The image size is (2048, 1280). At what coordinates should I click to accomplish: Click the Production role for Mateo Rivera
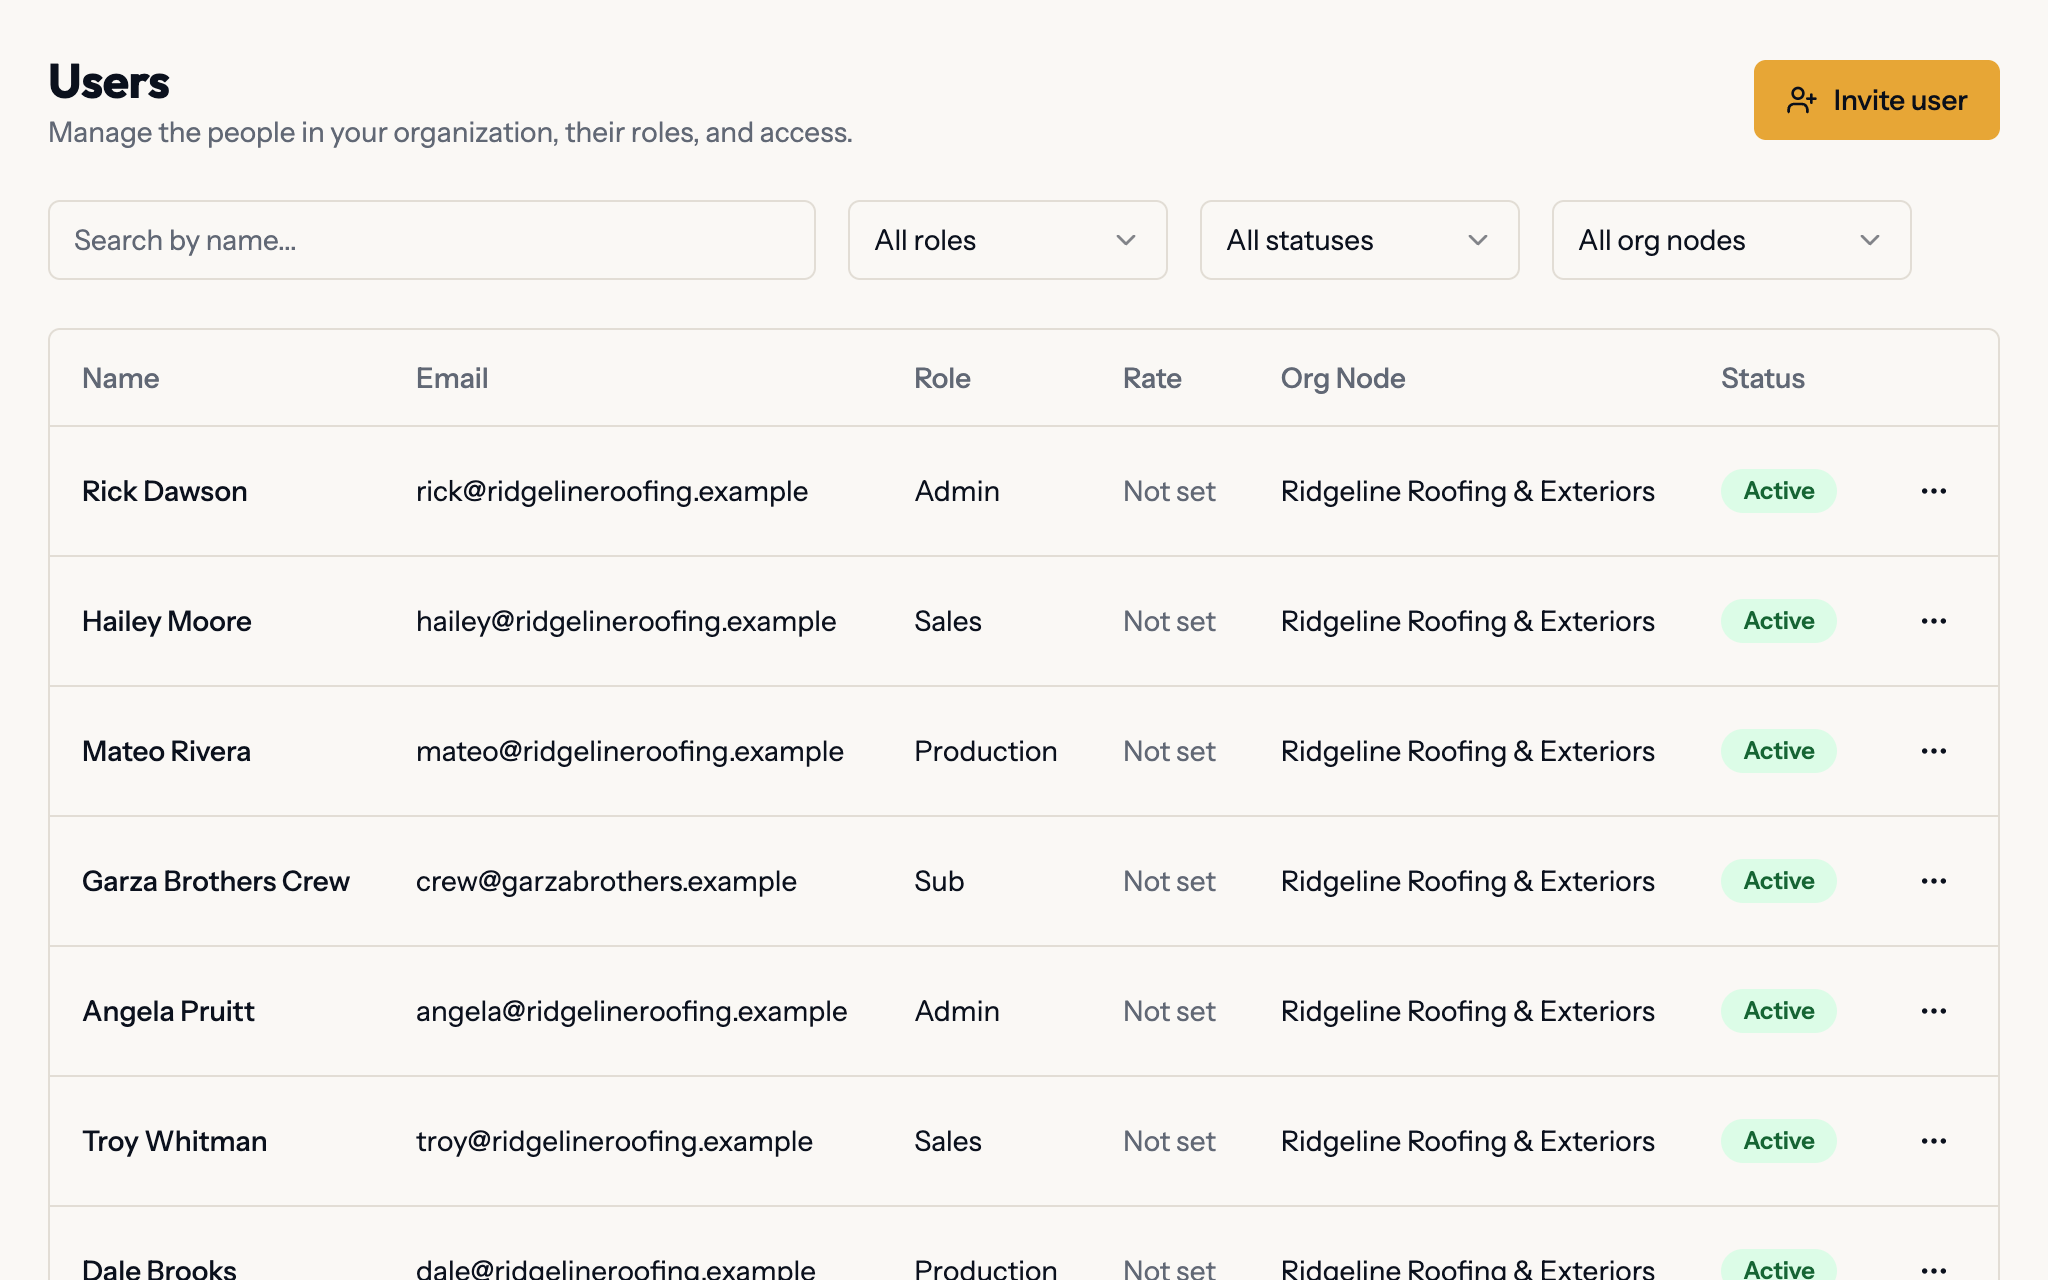(985, 751)
